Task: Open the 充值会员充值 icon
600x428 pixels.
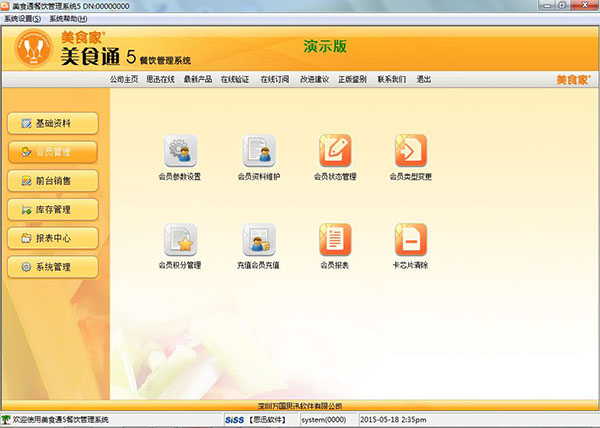Action: coord(259,239)
